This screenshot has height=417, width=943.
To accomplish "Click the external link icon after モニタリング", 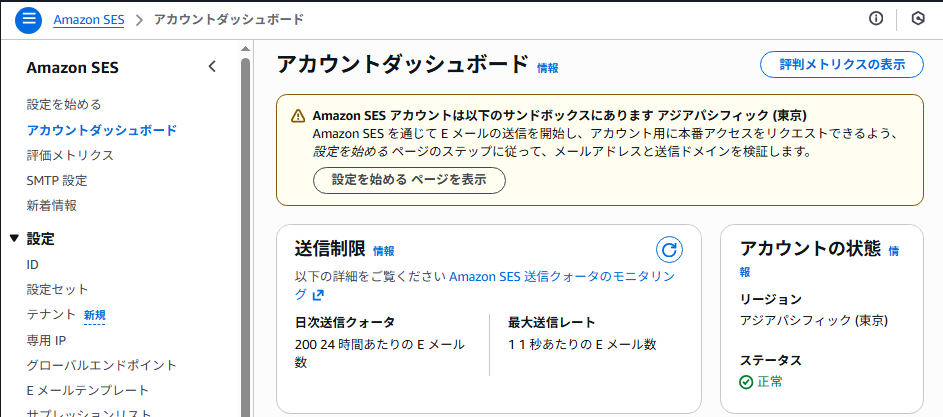I will click(318, 295).
